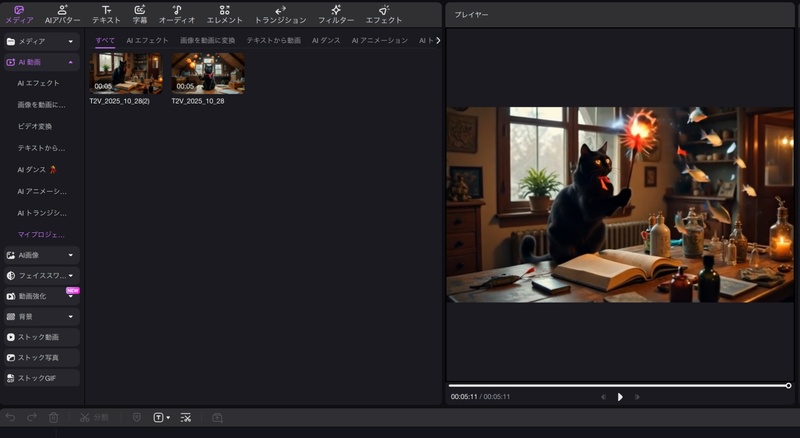Click the trash delete icon

(54, 418)
